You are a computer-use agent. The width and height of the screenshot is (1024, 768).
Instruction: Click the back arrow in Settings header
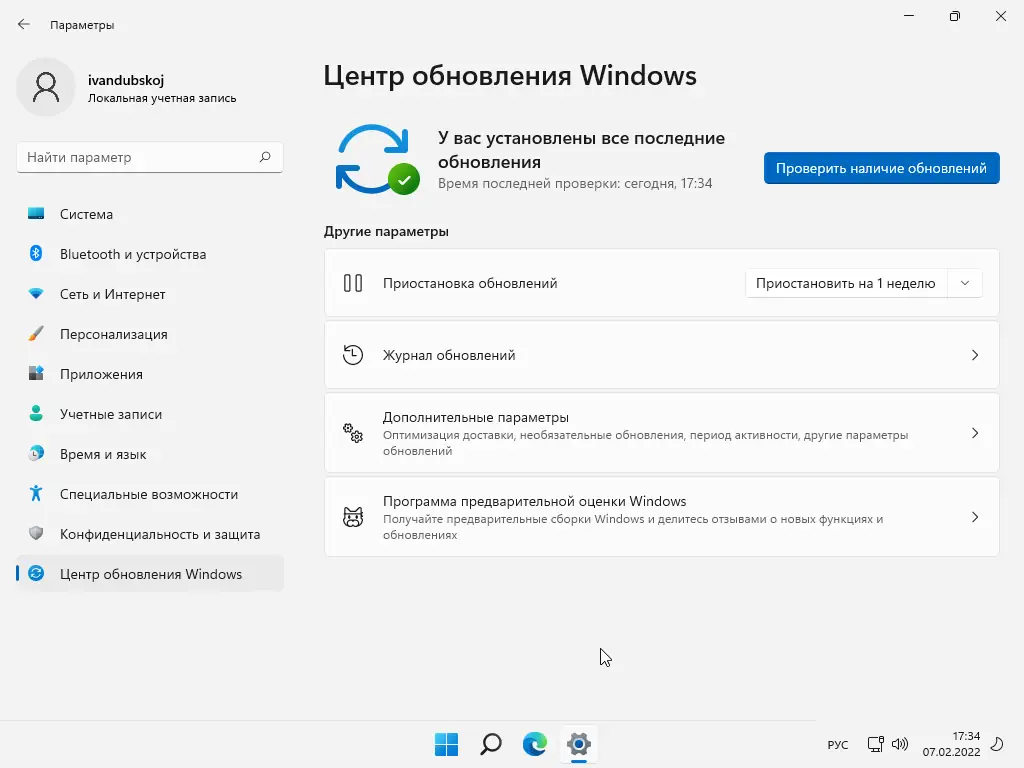click(24, 24)
